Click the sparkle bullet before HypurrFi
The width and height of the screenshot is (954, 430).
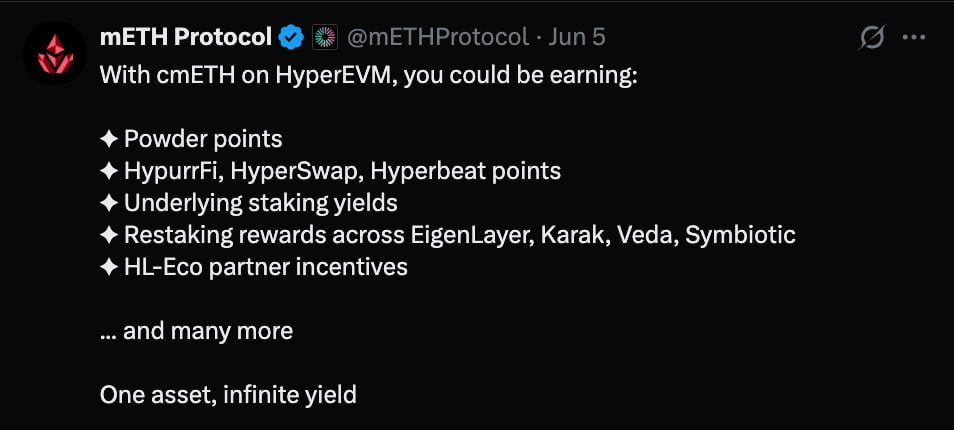(x=108, y=172)
